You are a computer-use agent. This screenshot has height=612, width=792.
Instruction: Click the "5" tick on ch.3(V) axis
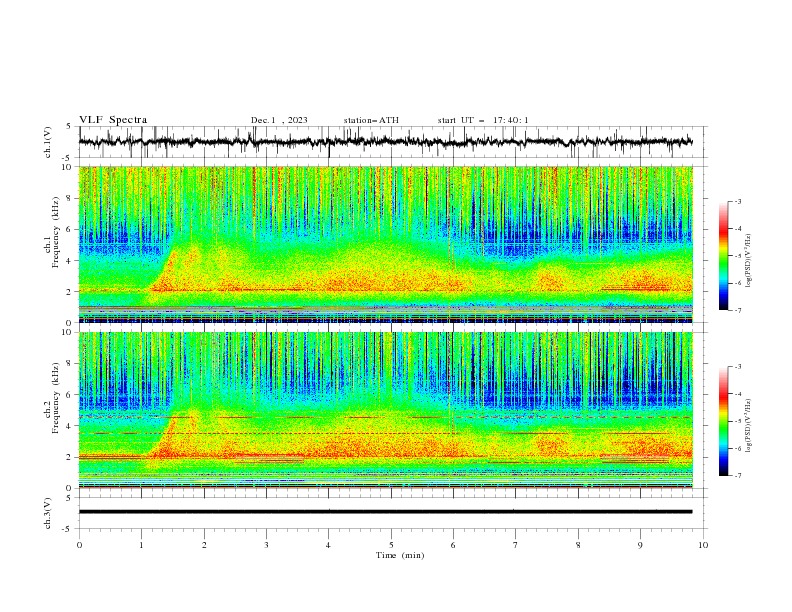pyautogui.click(x=70, y=498)
